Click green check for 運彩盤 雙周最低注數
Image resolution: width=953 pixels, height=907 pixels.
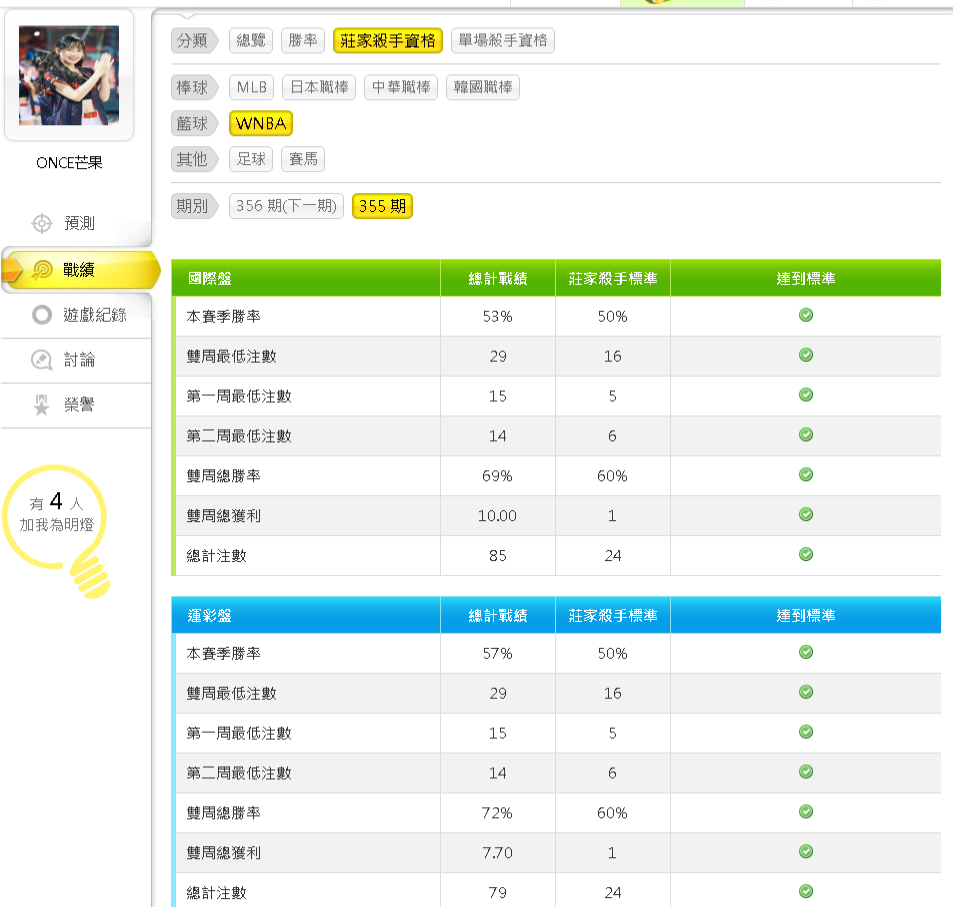click(x=806, y=692)
